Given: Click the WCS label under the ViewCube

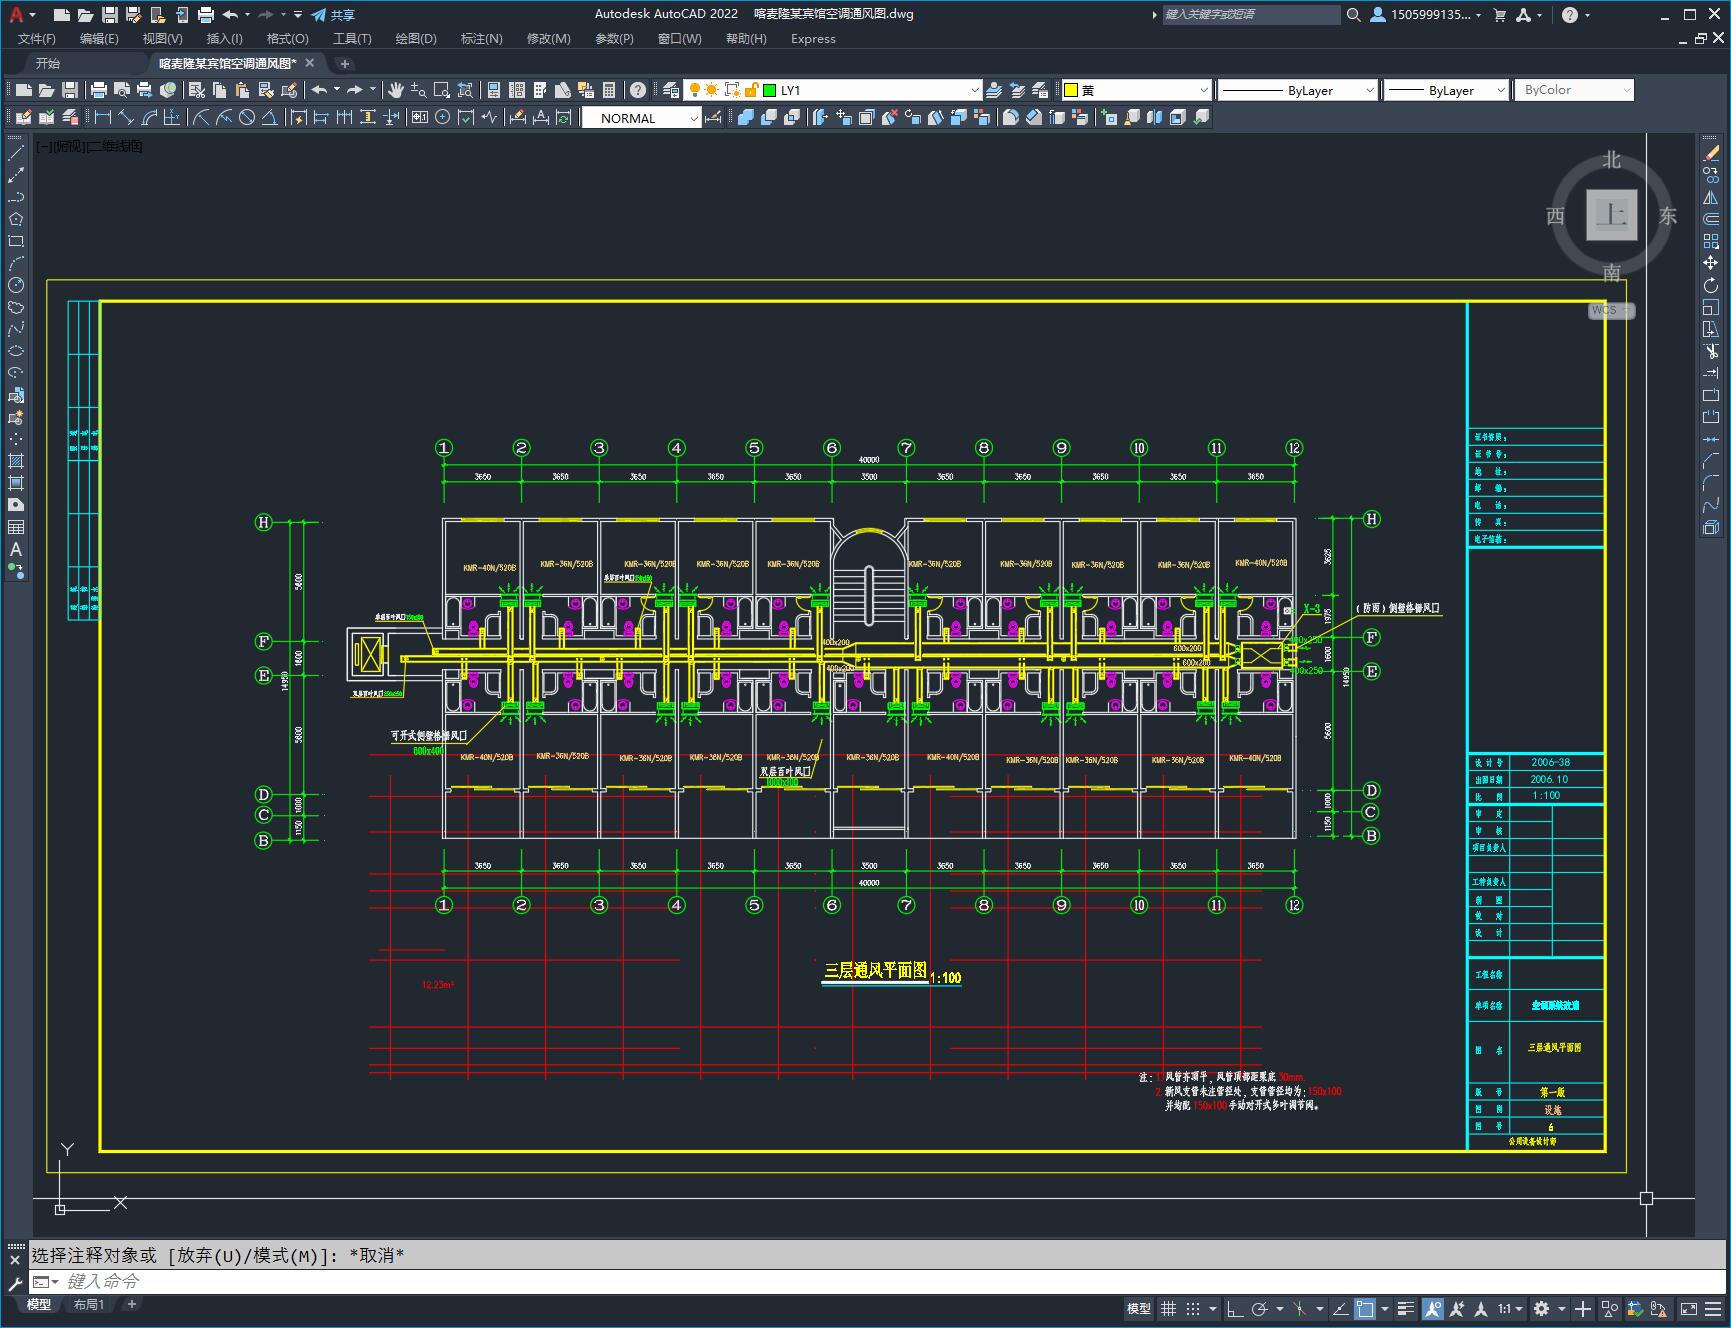Looking at the screenshot, I should click(x=1610, y=310).
